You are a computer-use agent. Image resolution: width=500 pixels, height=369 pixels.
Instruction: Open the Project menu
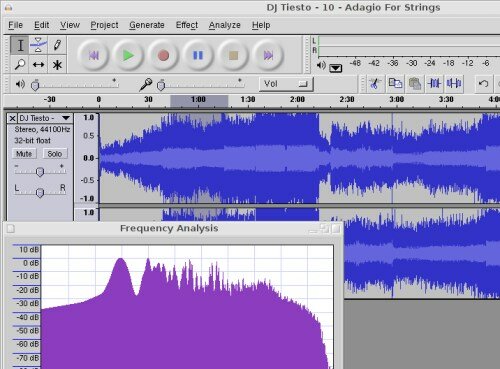pos(104,25)
